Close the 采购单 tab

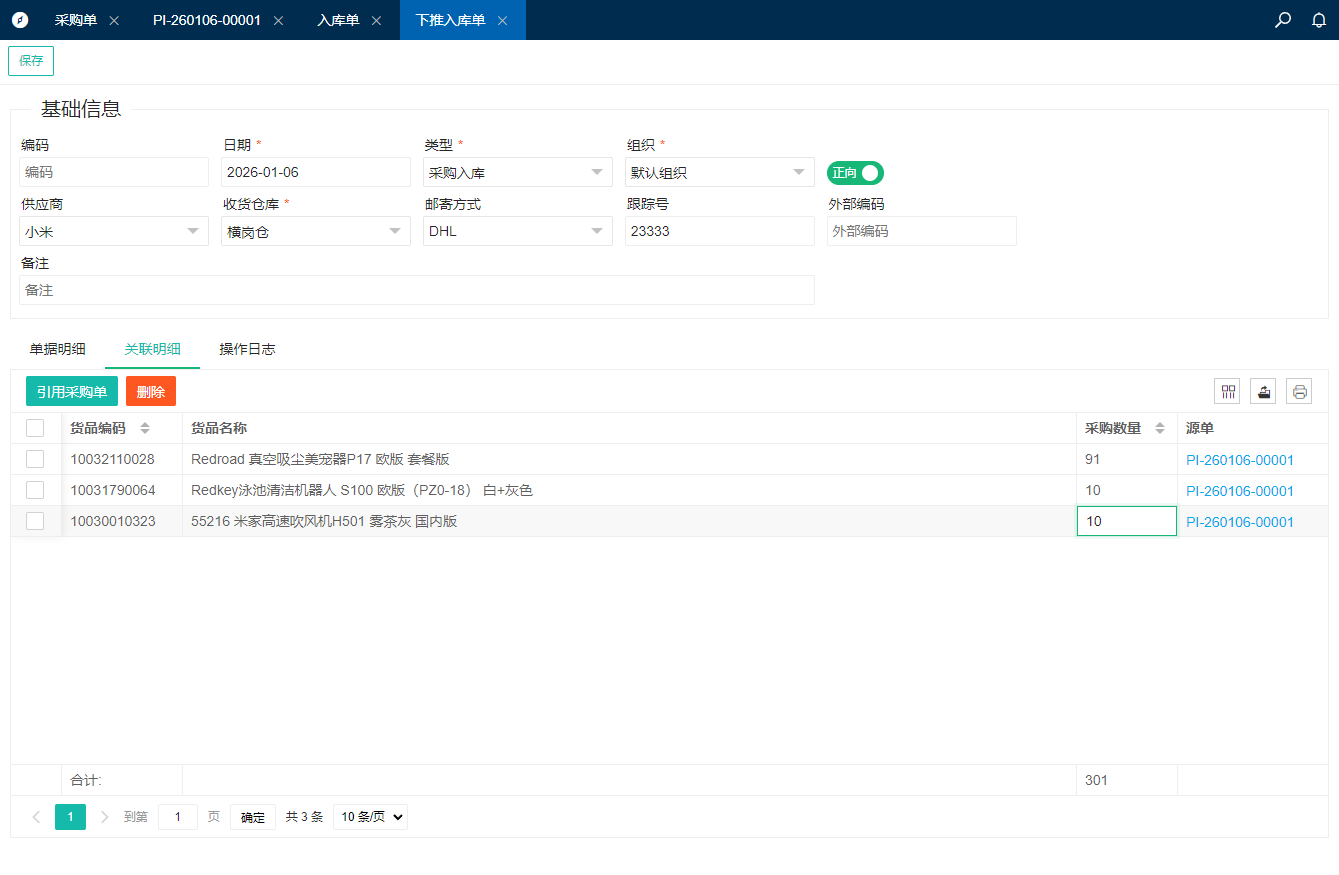114,21
